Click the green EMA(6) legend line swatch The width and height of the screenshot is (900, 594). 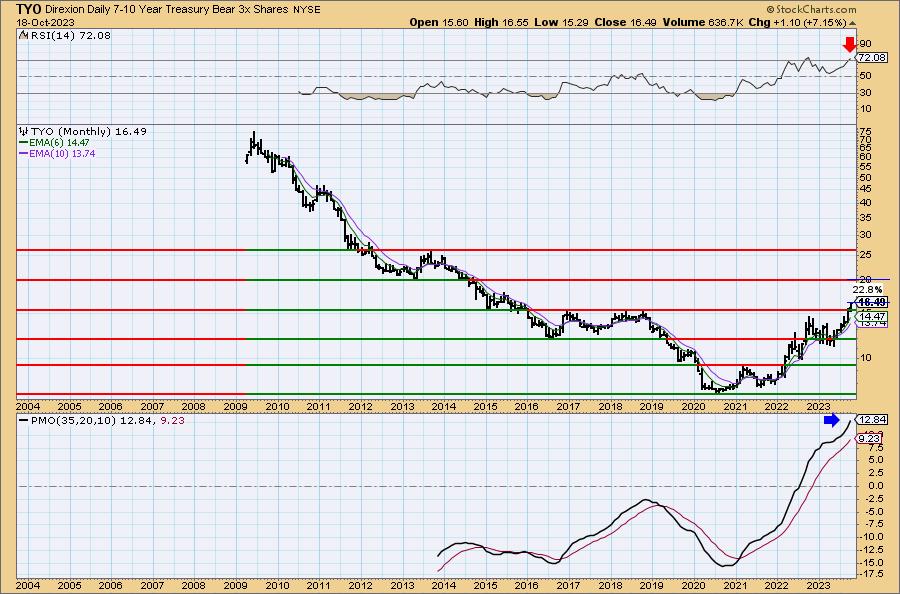click(x=24, y=142)
